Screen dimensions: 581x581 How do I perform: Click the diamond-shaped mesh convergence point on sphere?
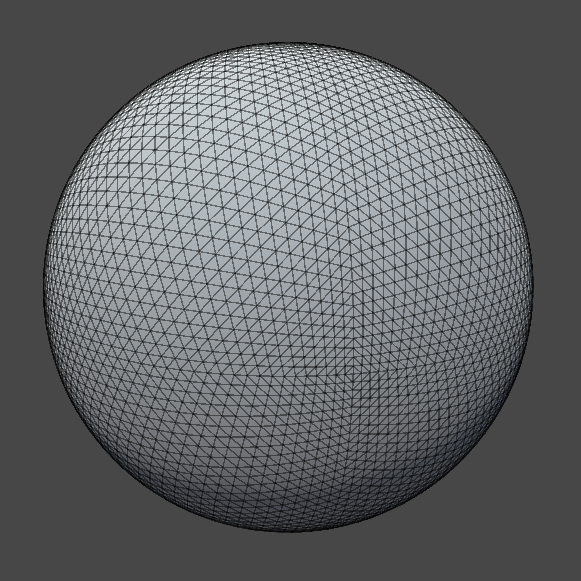coord(352,376)
